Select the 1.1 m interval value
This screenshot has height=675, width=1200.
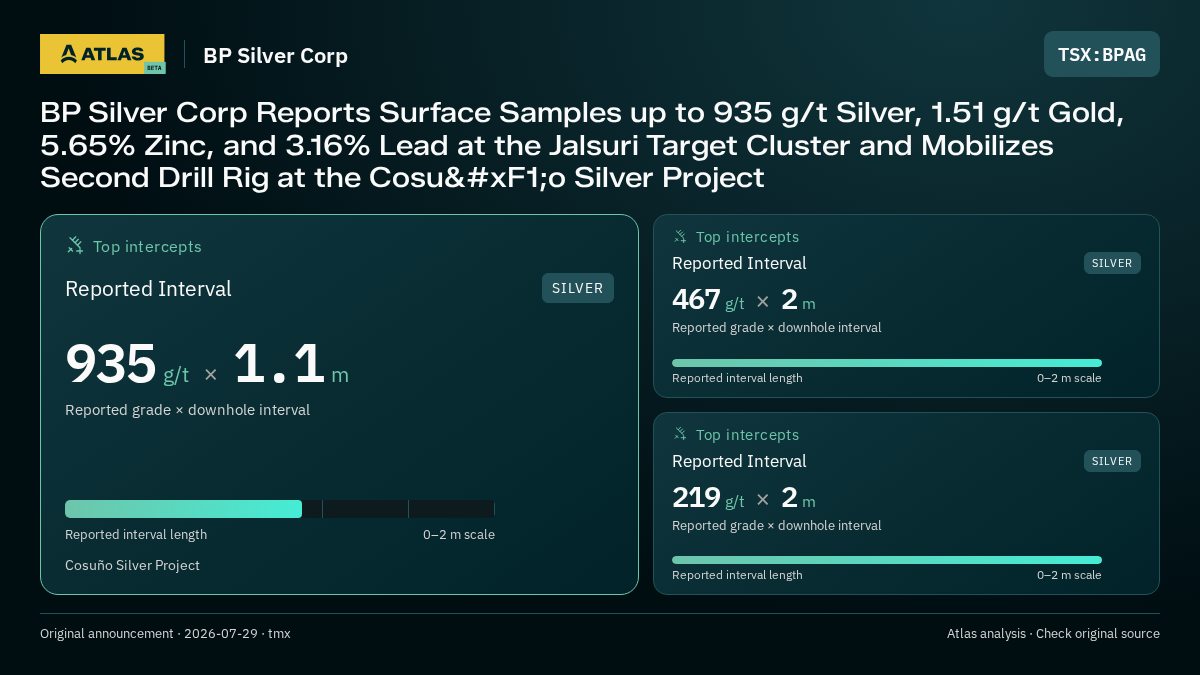(x=291, y=364)
